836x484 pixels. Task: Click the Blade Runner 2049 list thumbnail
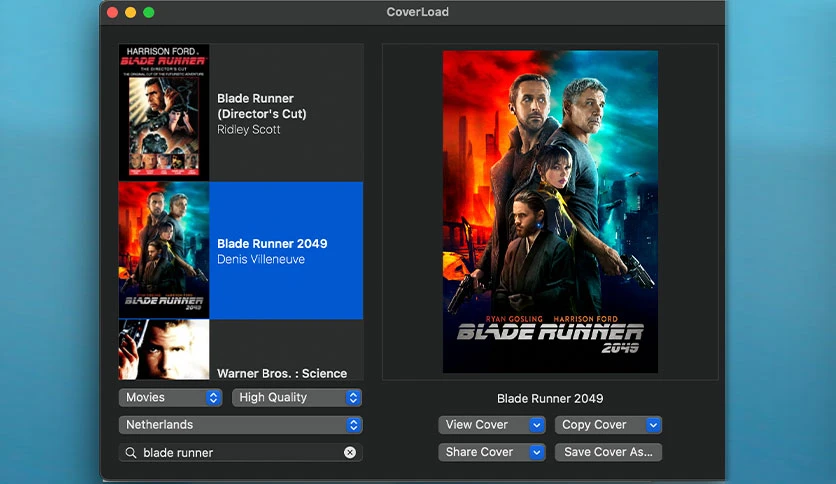[x=164, y=251]
